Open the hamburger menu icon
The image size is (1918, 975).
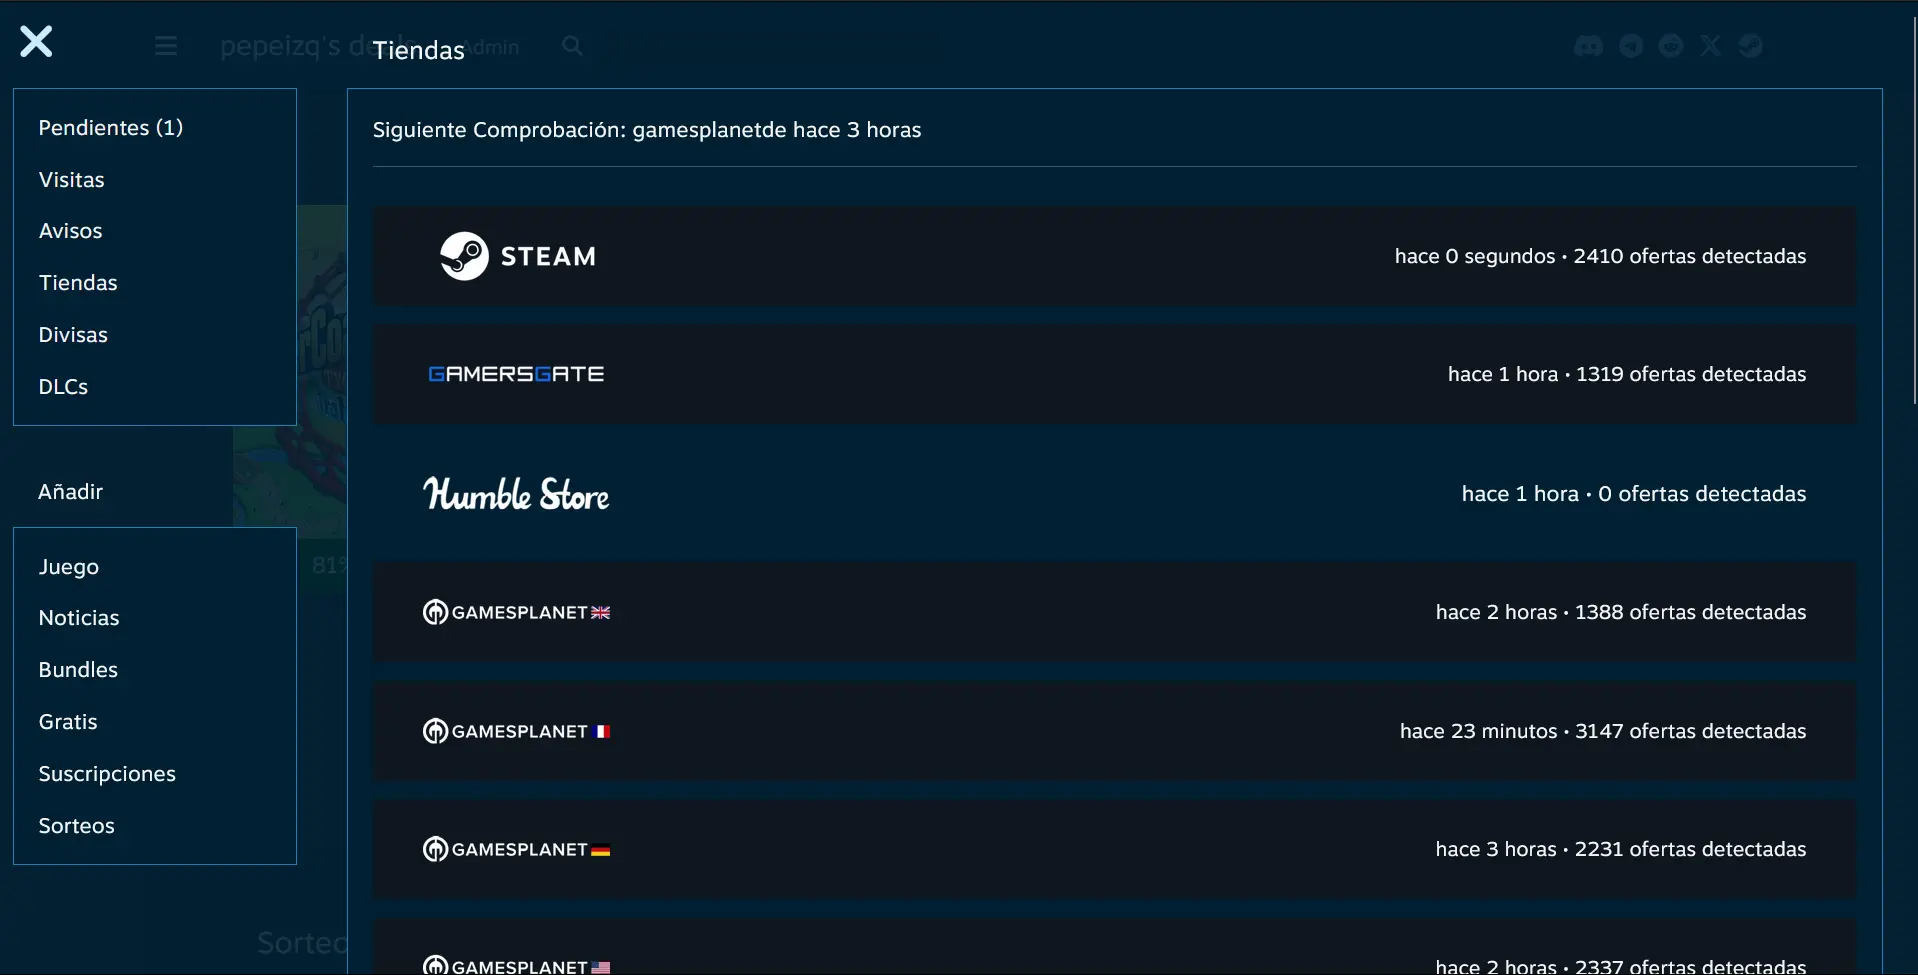click(x=166, y=46)
